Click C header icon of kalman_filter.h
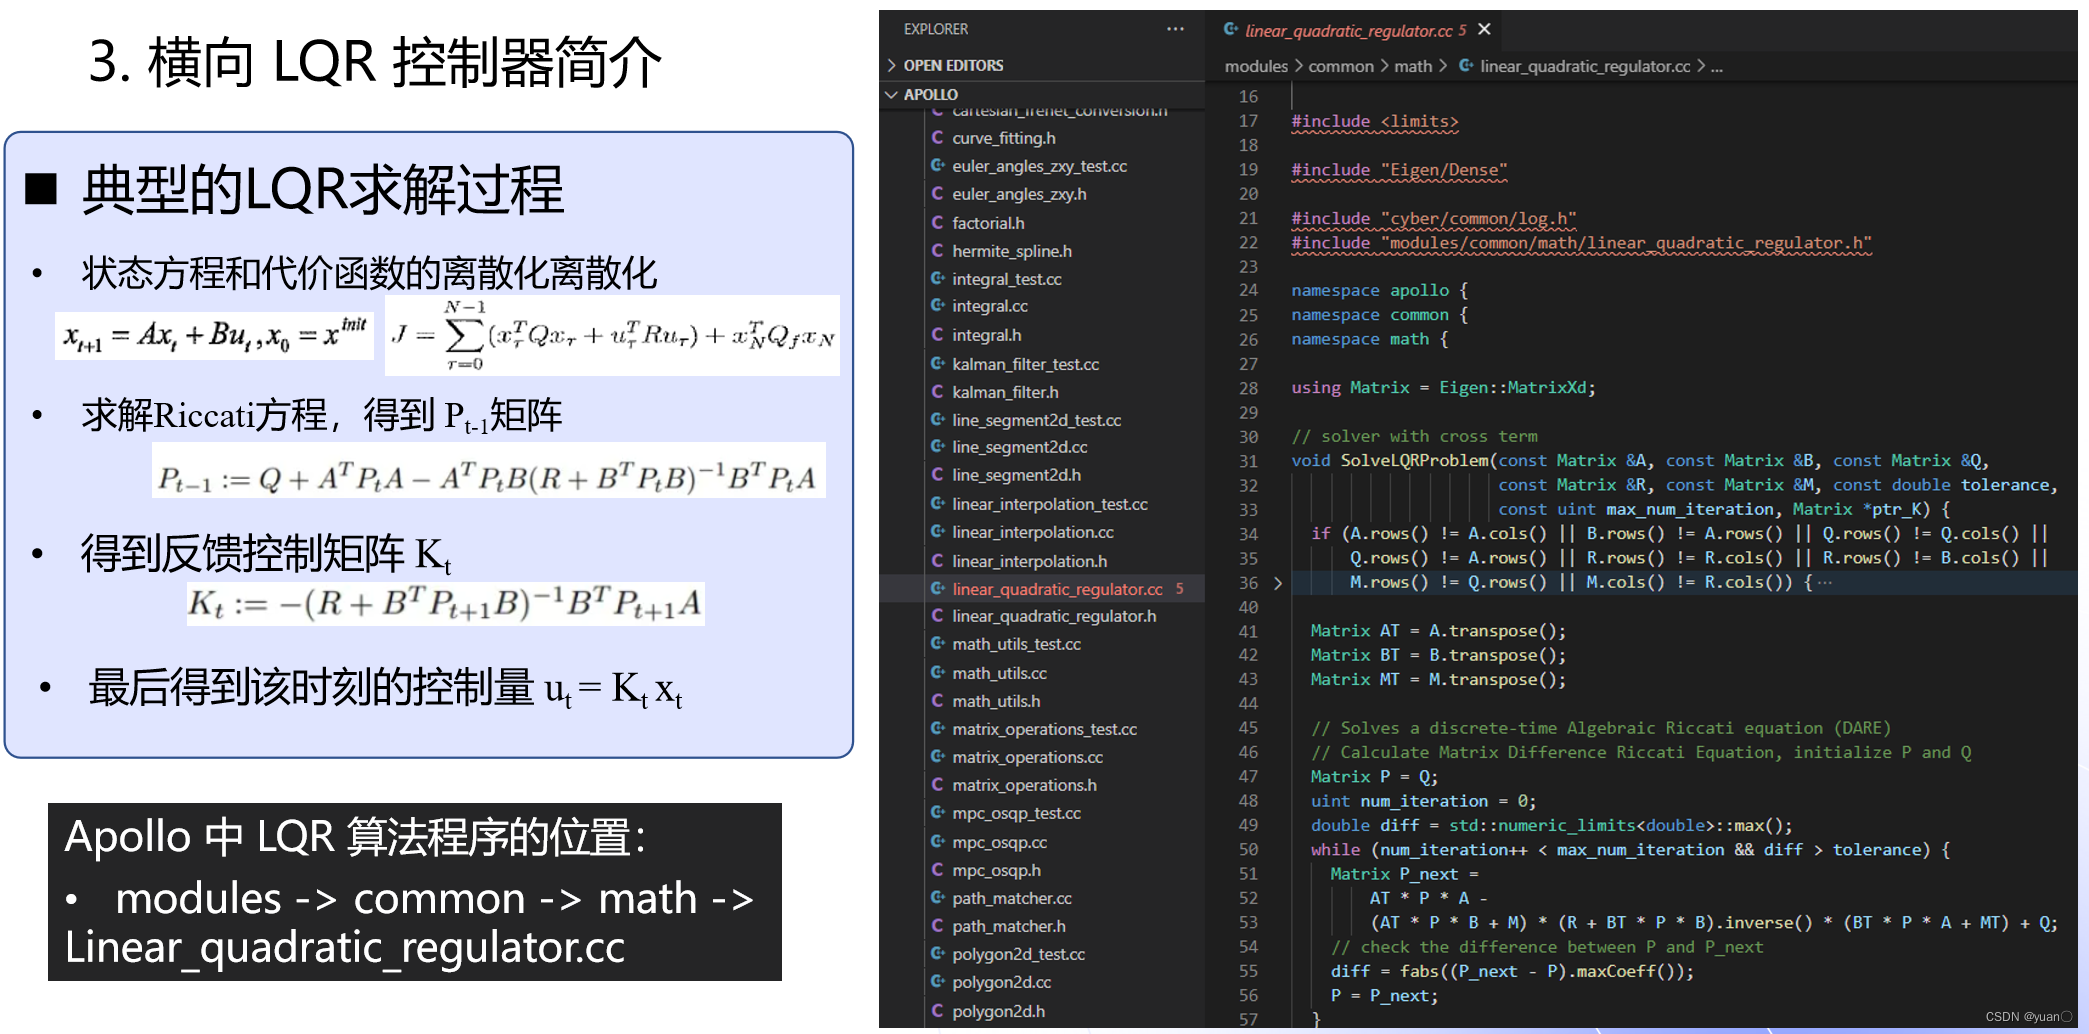 [938, 391]
